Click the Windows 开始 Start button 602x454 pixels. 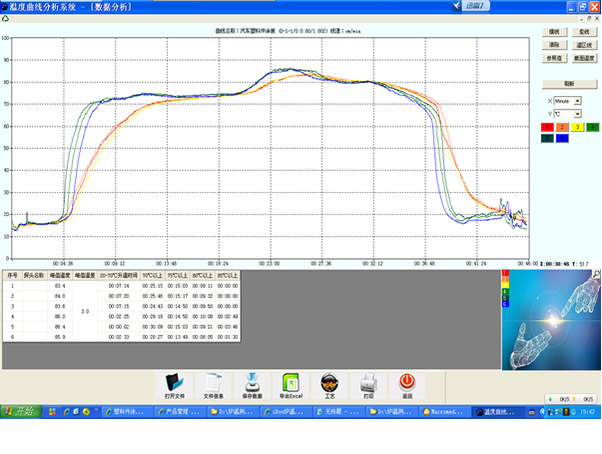20,411
